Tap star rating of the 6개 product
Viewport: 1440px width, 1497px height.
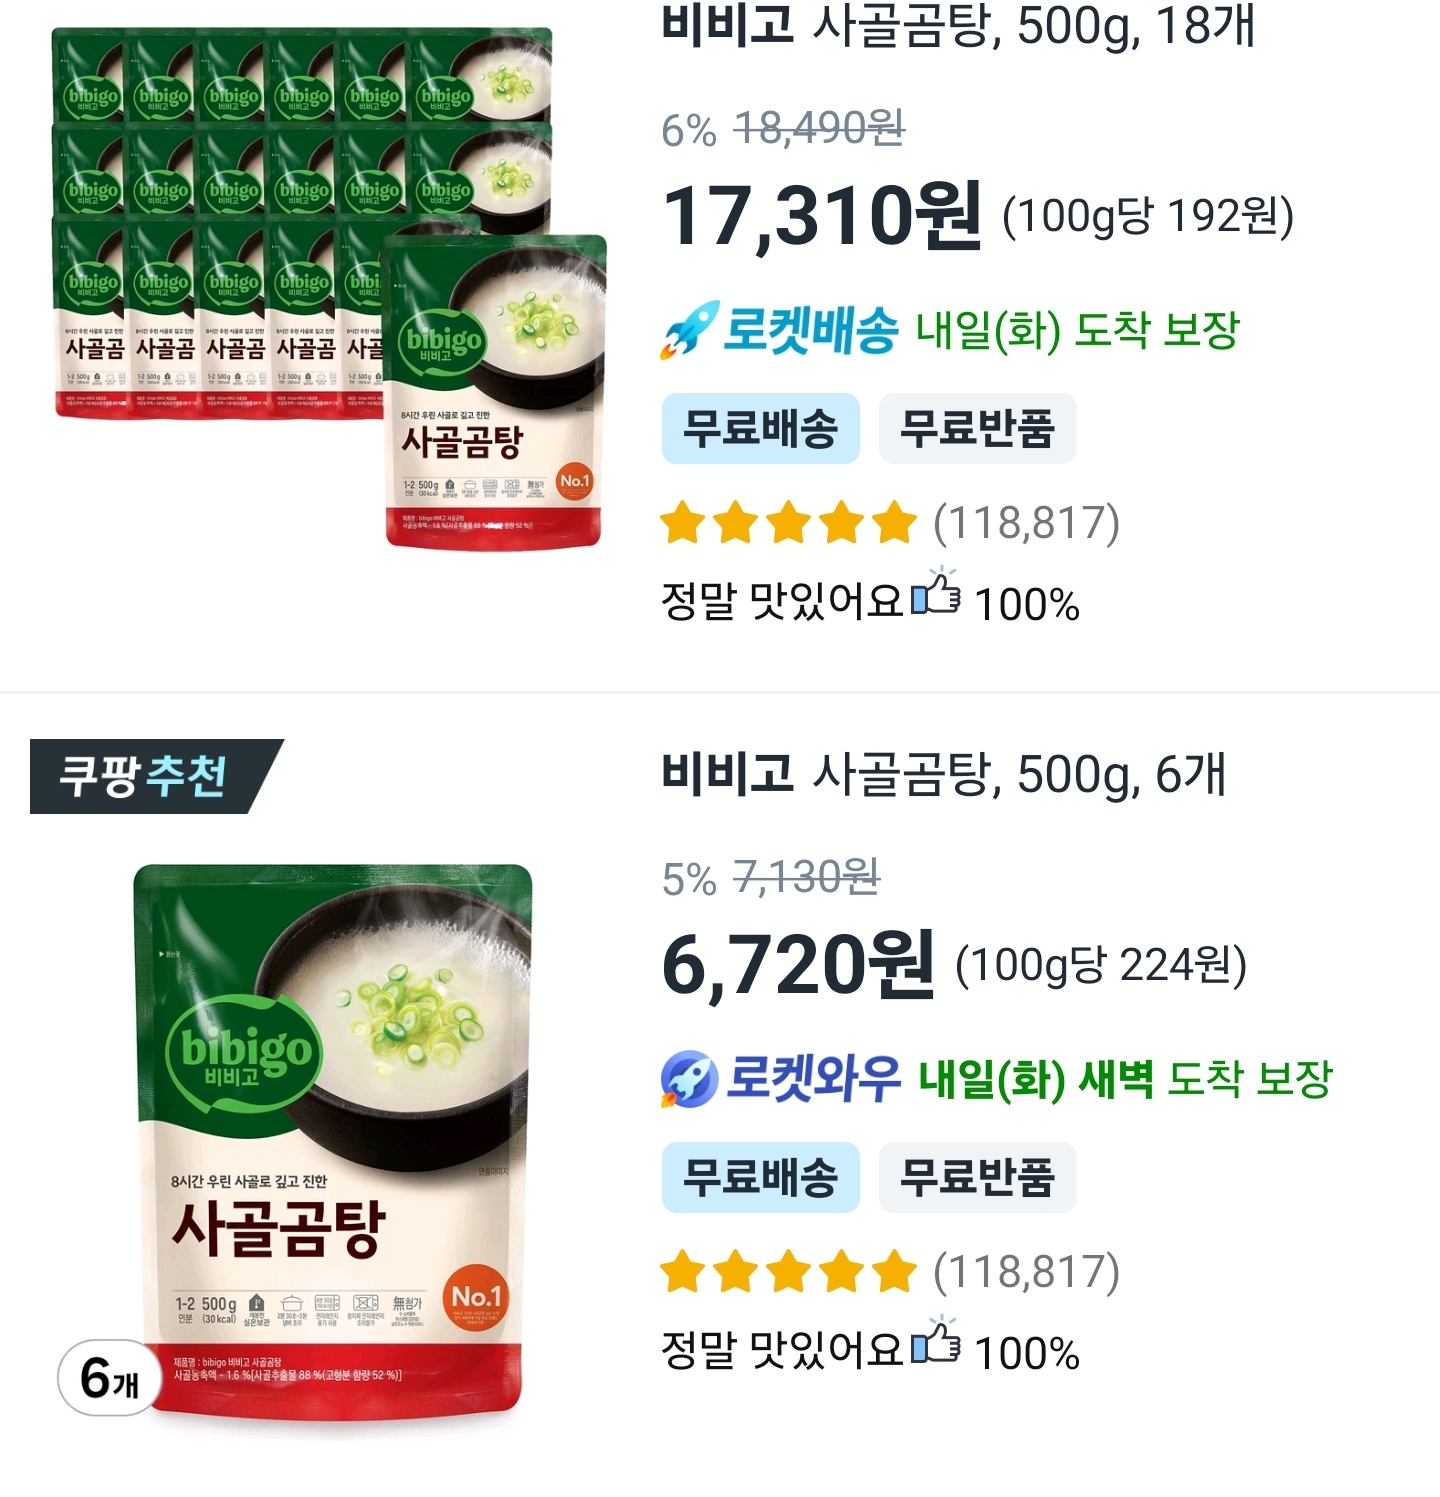788,1272
